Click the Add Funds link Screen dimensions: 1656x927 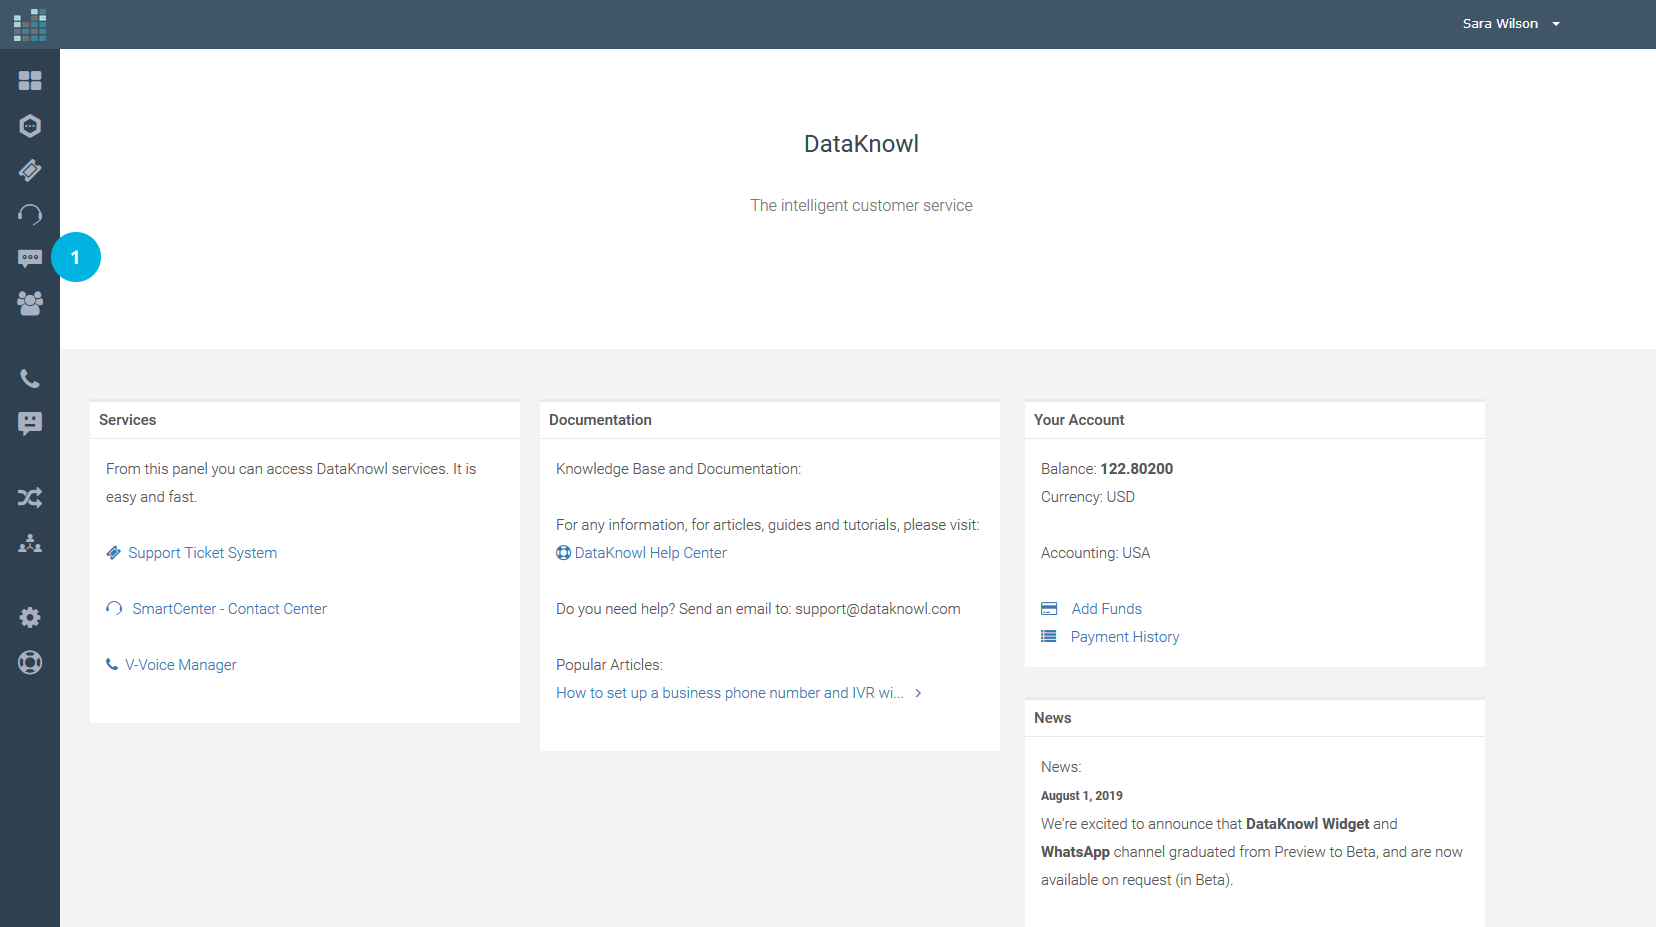pyautogui.click(x=1107, y=609)
